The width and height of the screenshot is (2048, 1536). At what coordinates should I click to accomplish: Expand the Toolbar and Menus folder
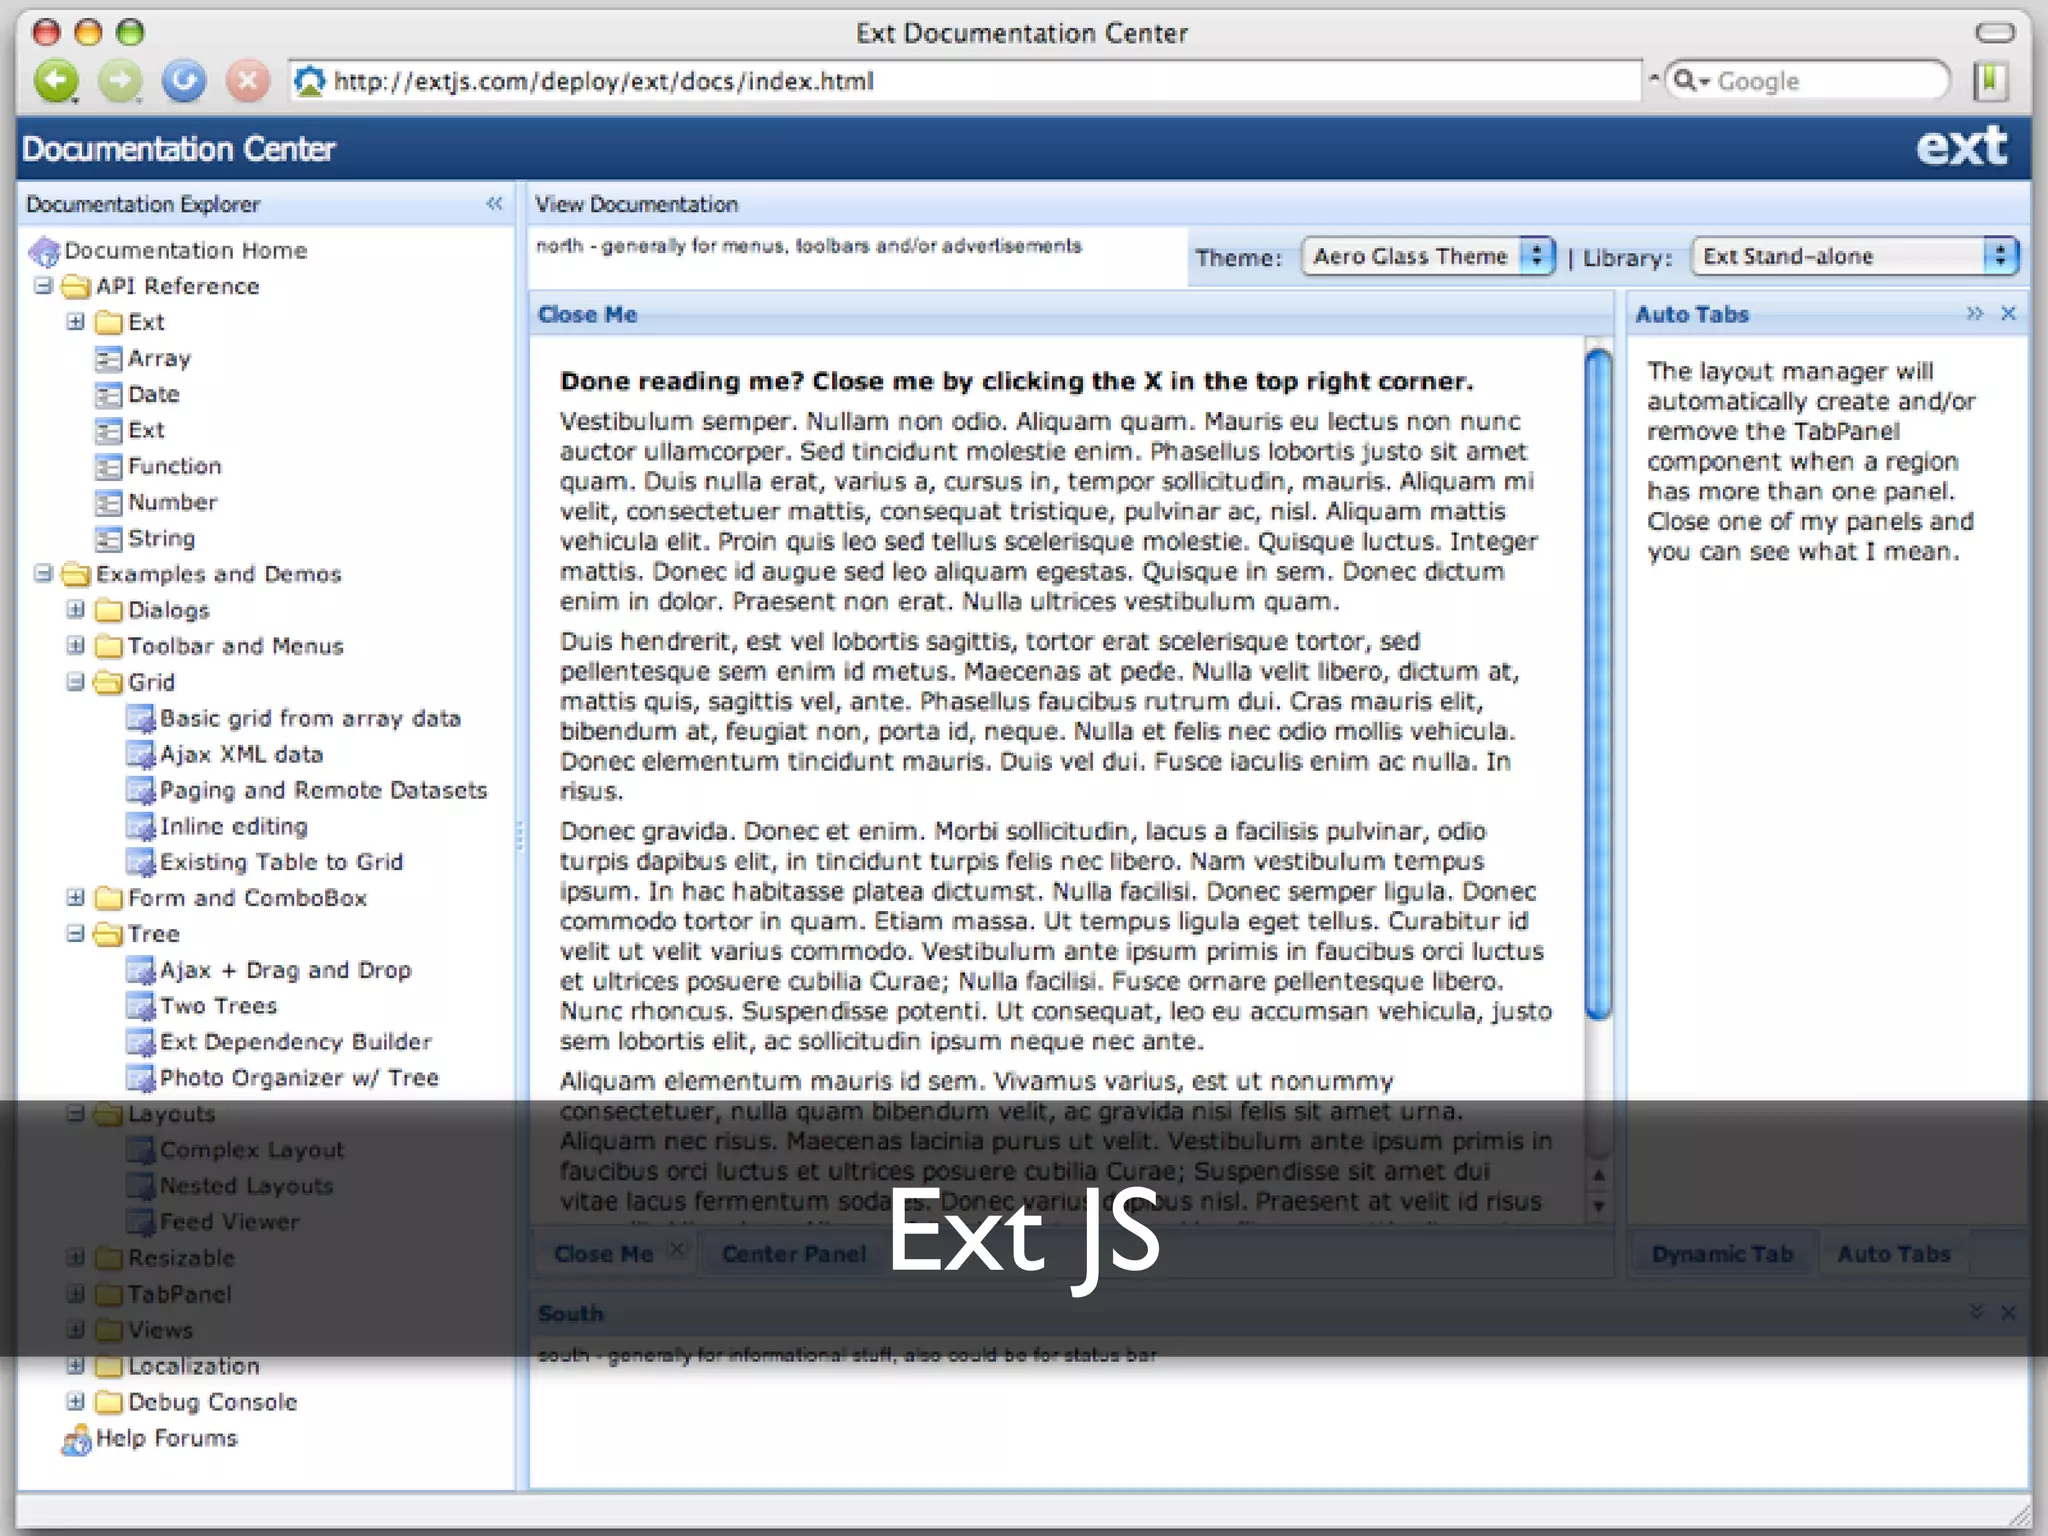point(75,646)
